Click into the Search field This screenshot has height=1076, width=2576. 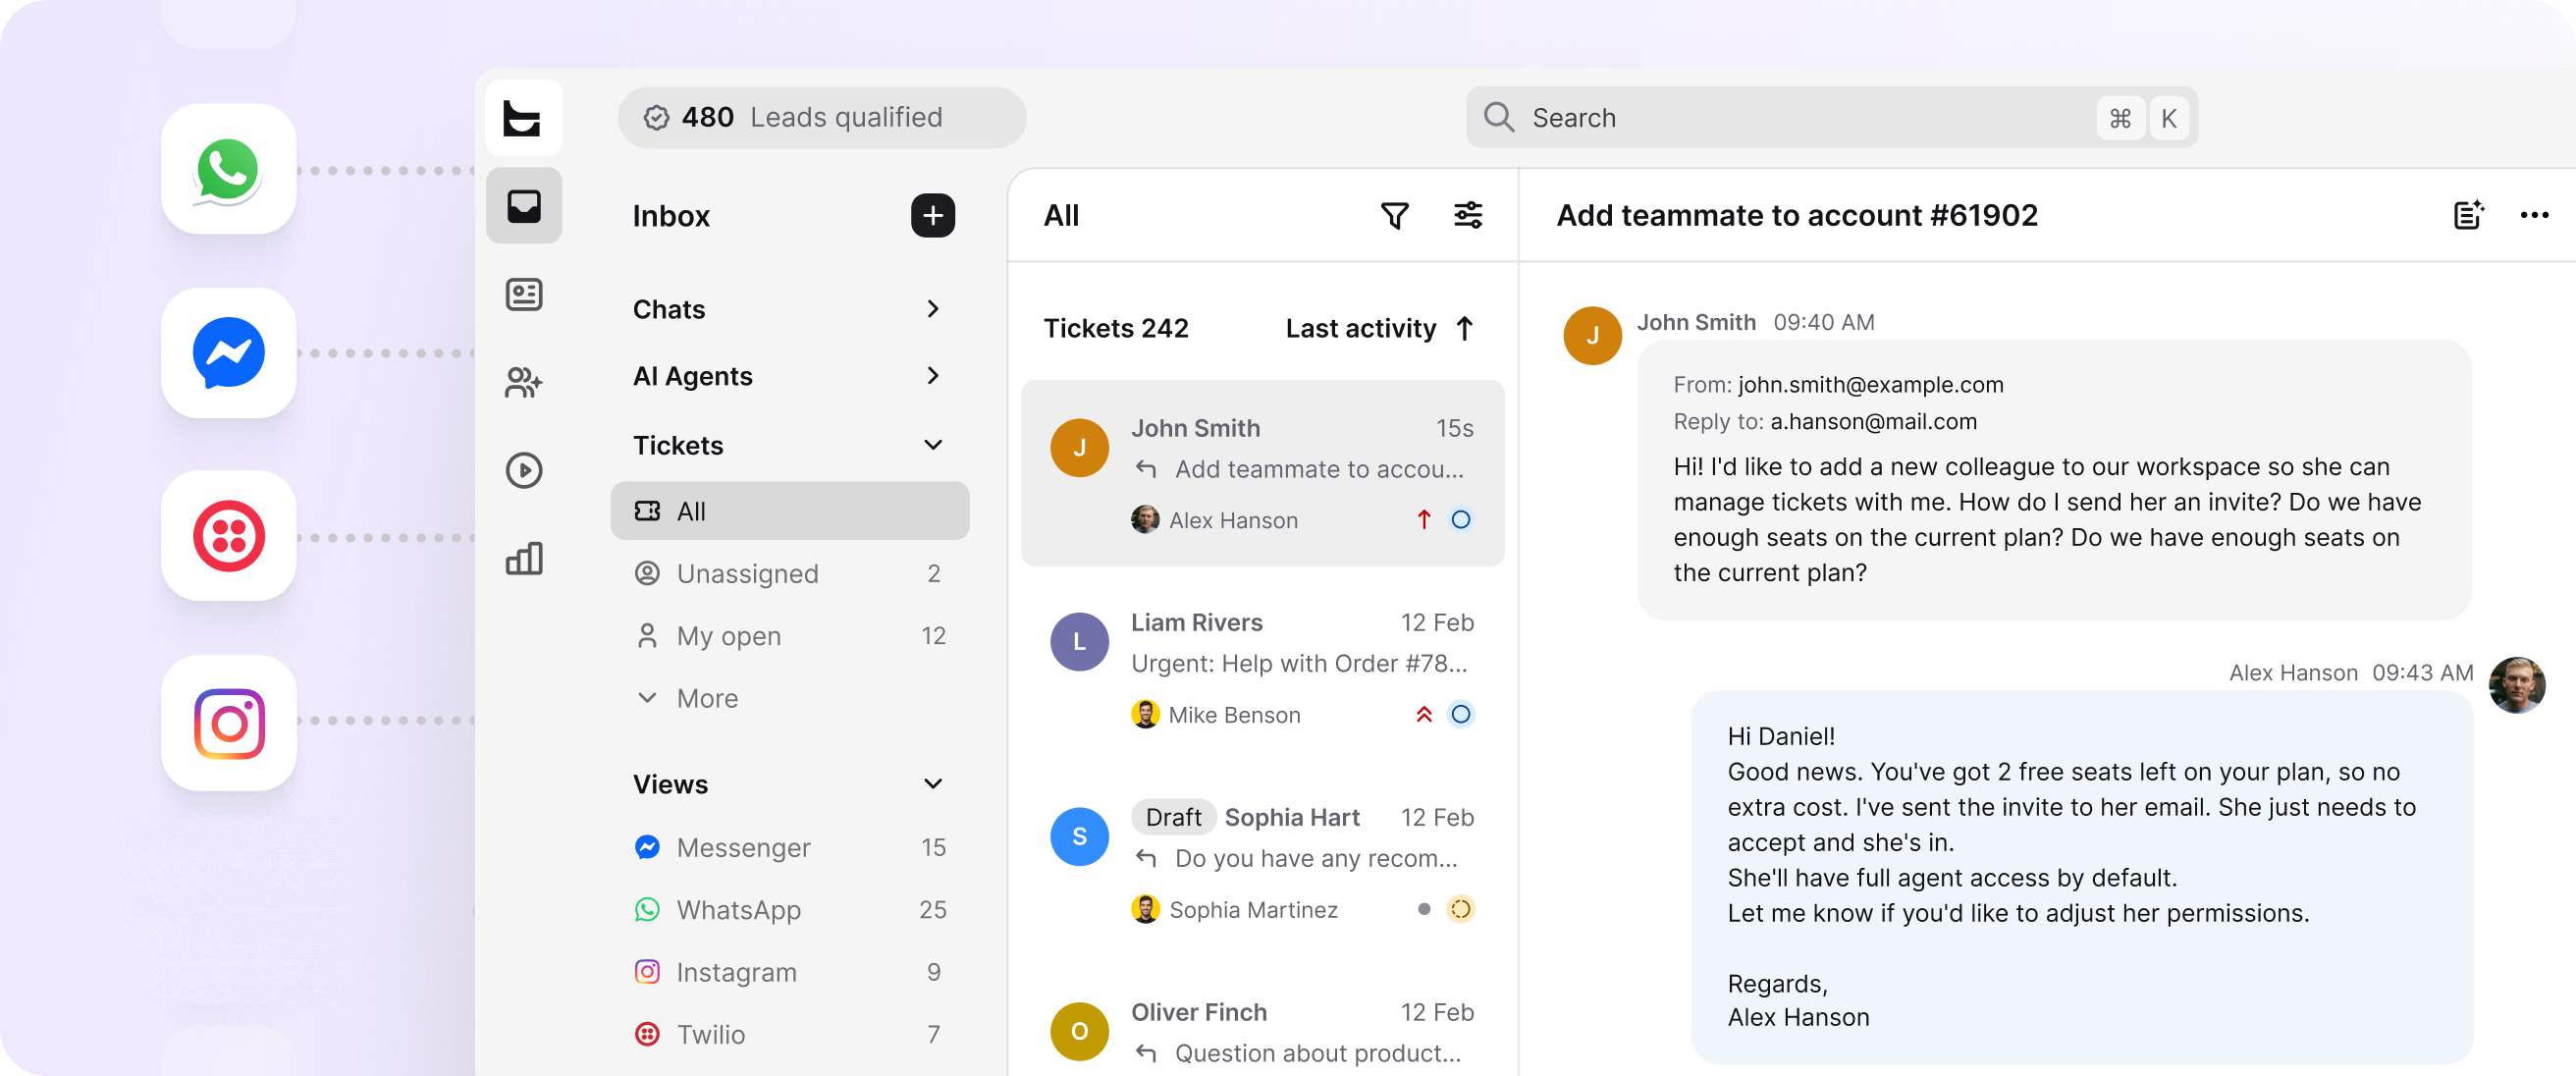(1831, 117)
